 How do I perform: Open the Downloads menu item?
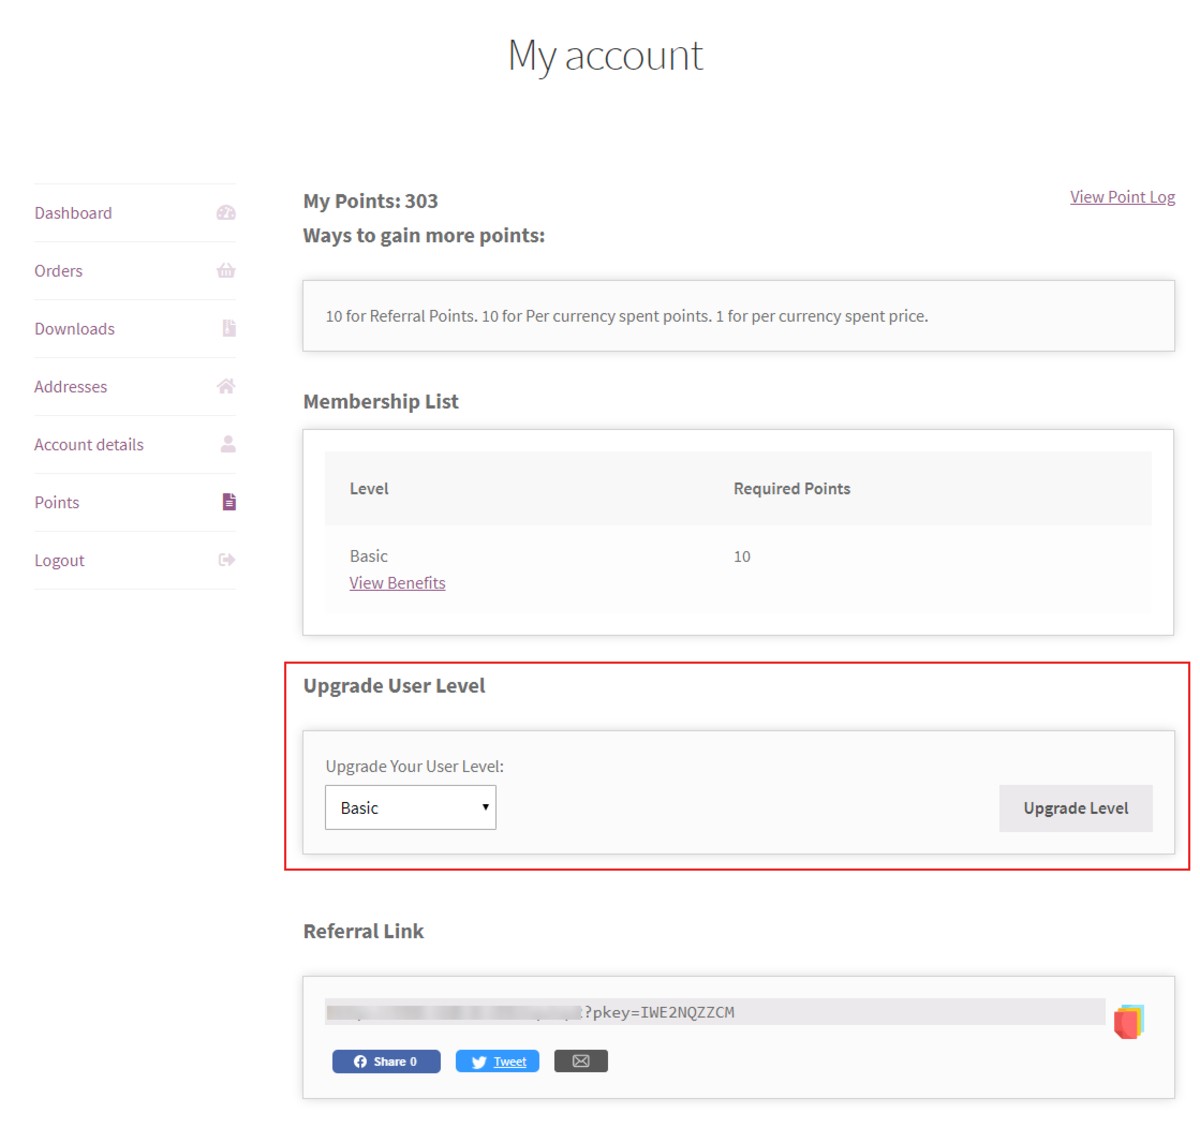74,329
